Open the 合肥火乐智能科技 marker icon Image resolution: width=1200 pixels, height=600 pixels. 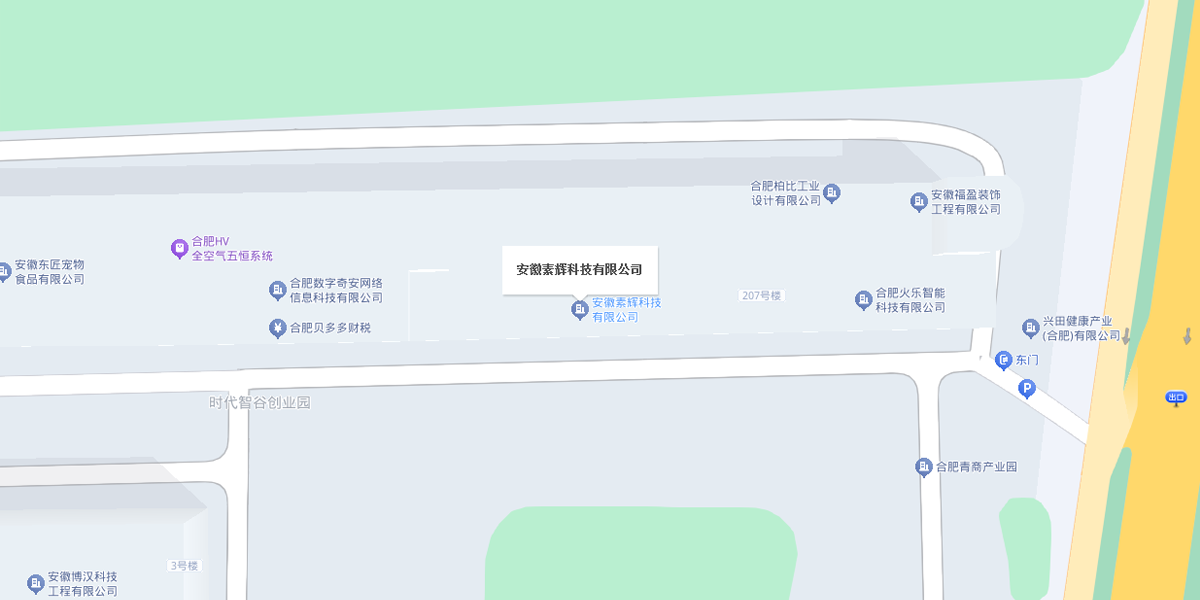[864, 300]
